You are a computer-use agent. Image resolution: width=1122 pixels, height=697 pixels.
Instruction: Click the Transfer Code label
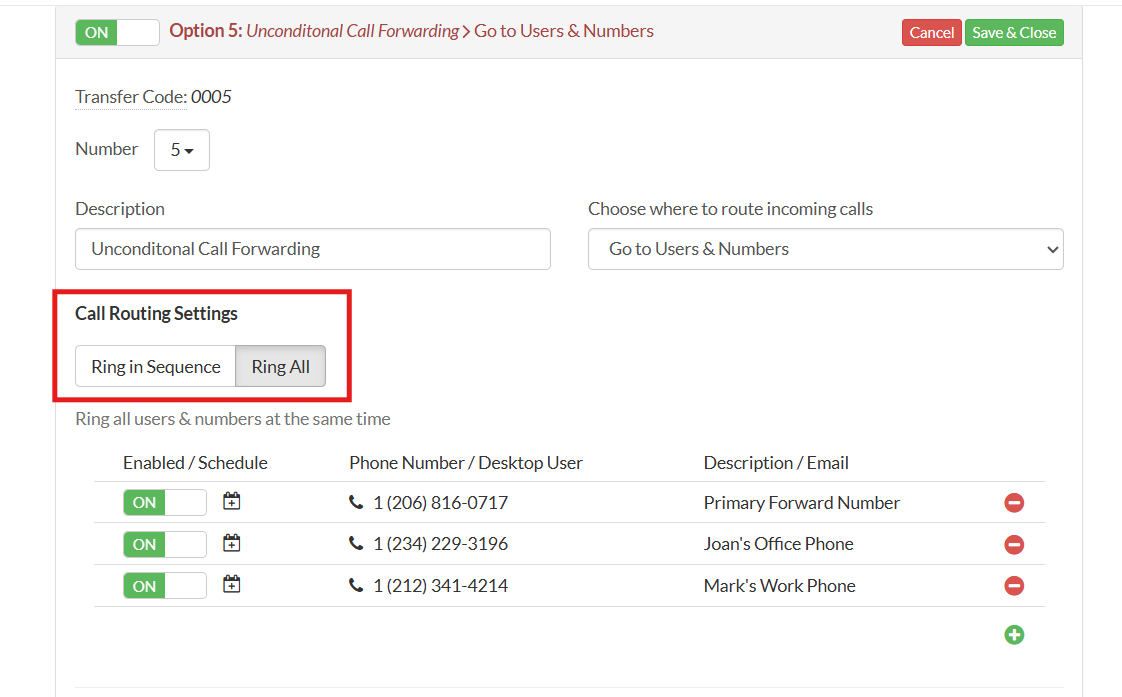130,97
